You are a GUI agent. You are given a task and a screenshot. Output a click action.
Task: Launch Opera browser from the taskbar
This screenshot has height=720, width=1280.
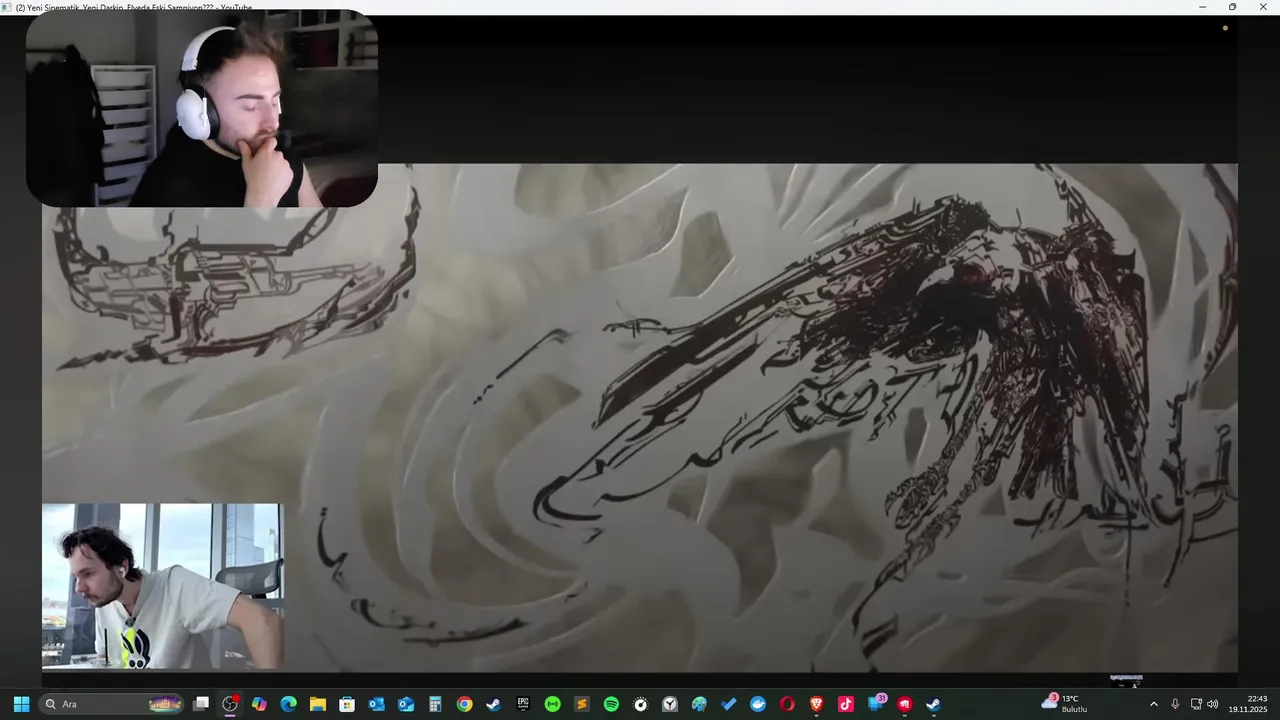(x=787, y=704)
